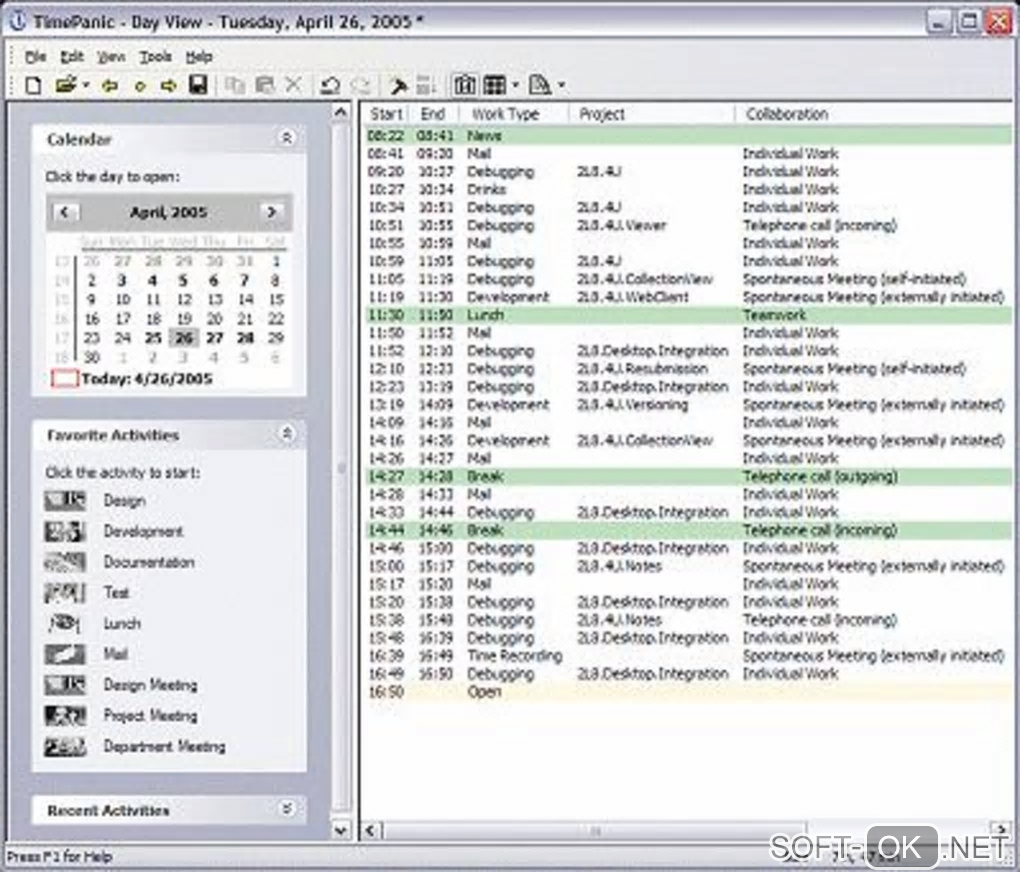Start the Mail favorite activity
The height and width of the screenshot is (872, 1020).
point(87,654)
